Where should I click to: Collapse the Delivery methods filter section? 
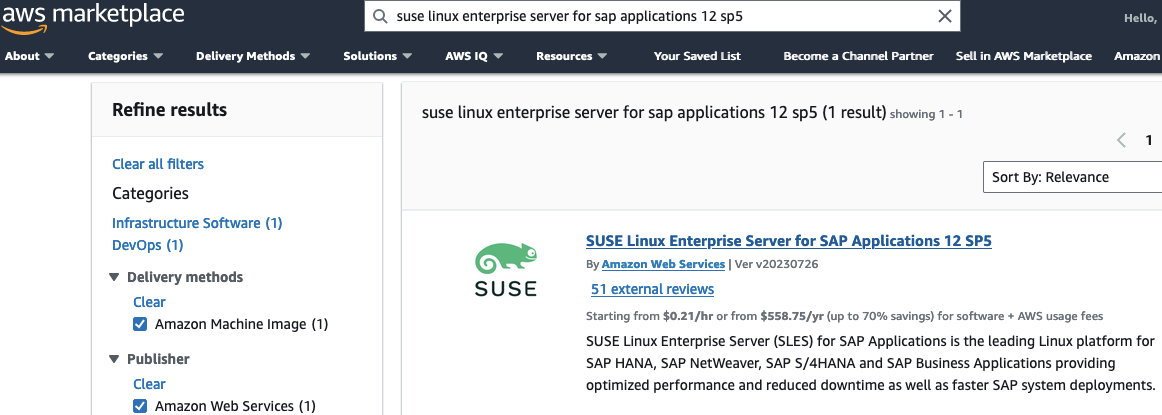pyautogui.click(x=115, y=277)
